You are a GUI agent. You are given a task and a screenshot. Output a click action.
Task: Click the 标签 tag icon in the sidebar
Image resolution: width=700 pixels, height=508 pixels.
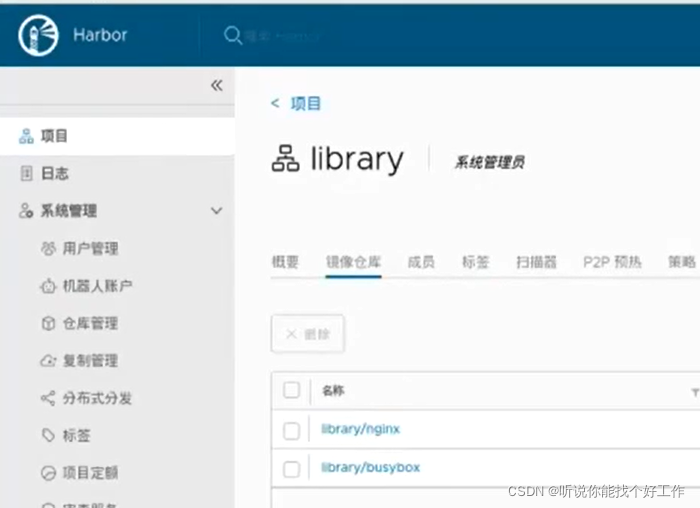48,435
